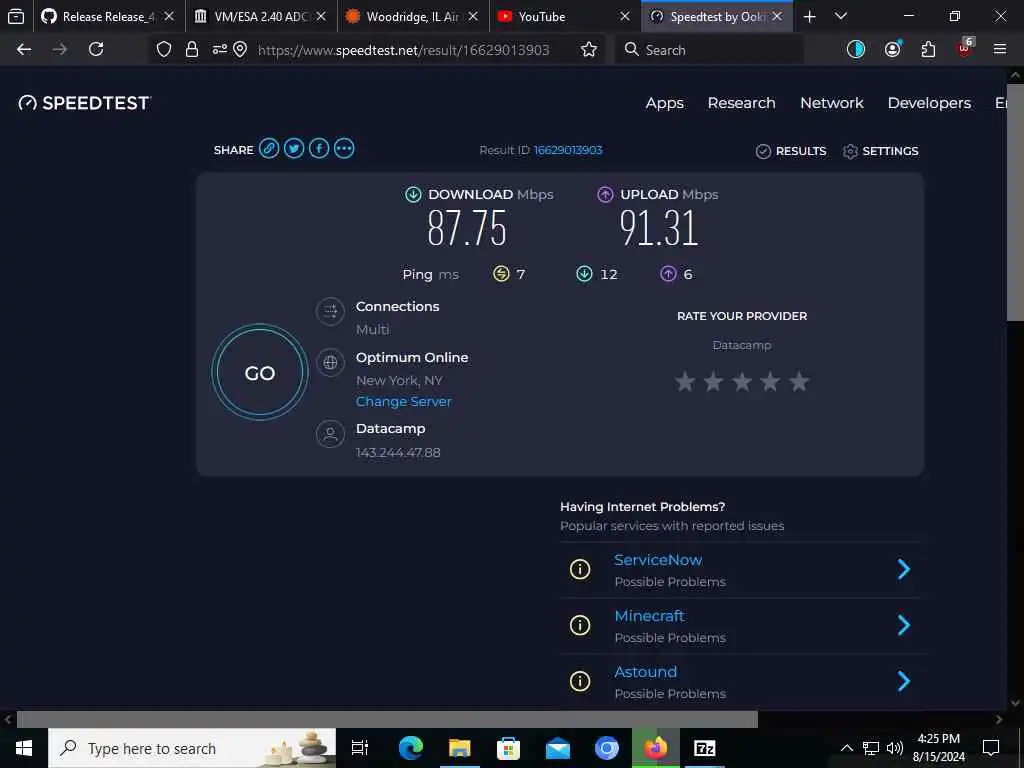This screenshot has height=768, width=1024.
Task: Open the ServiceNow problems link
Action: coord(658,560)
